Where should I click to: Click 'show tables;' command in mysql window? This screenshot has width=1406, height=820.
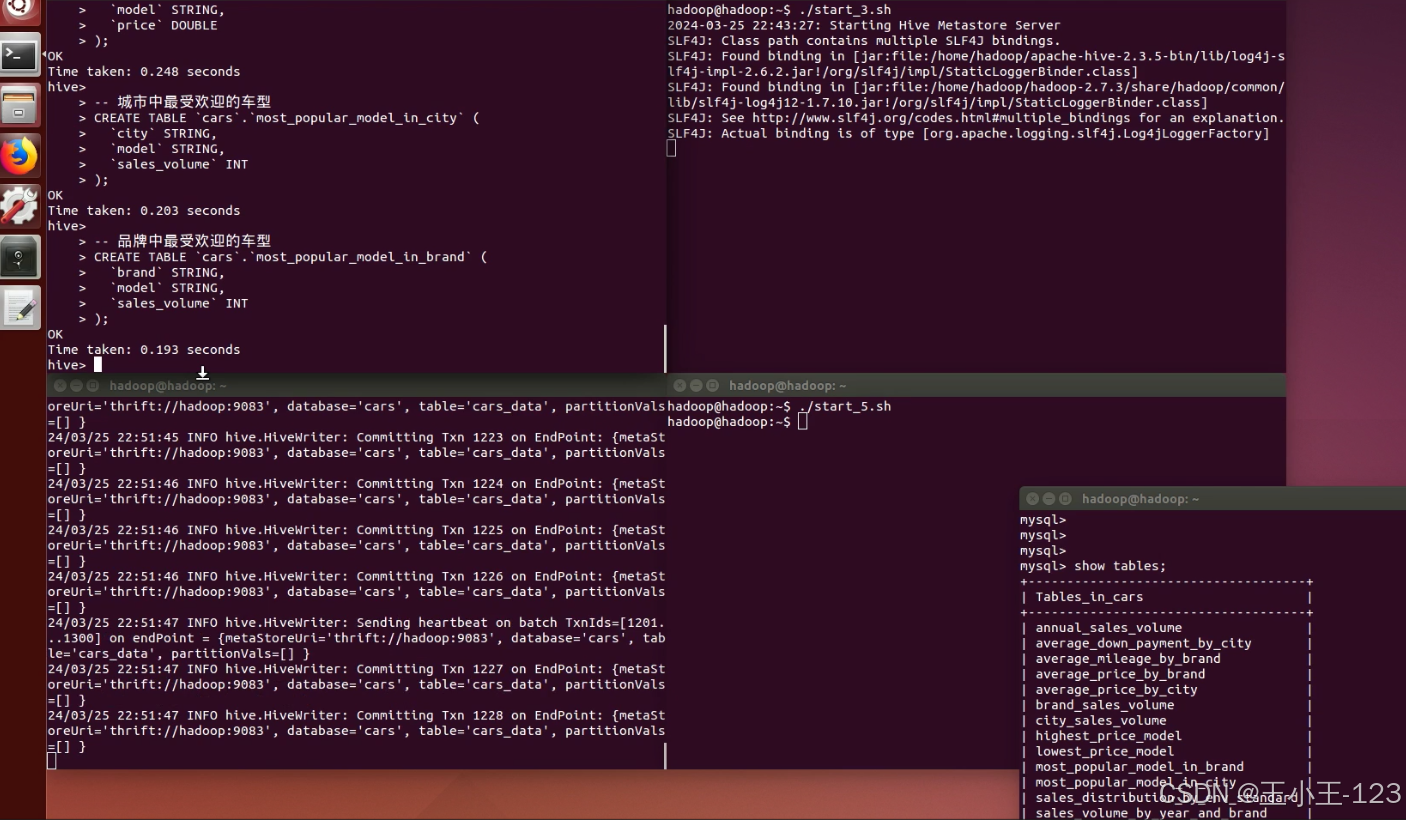[x=1120, y=566]
